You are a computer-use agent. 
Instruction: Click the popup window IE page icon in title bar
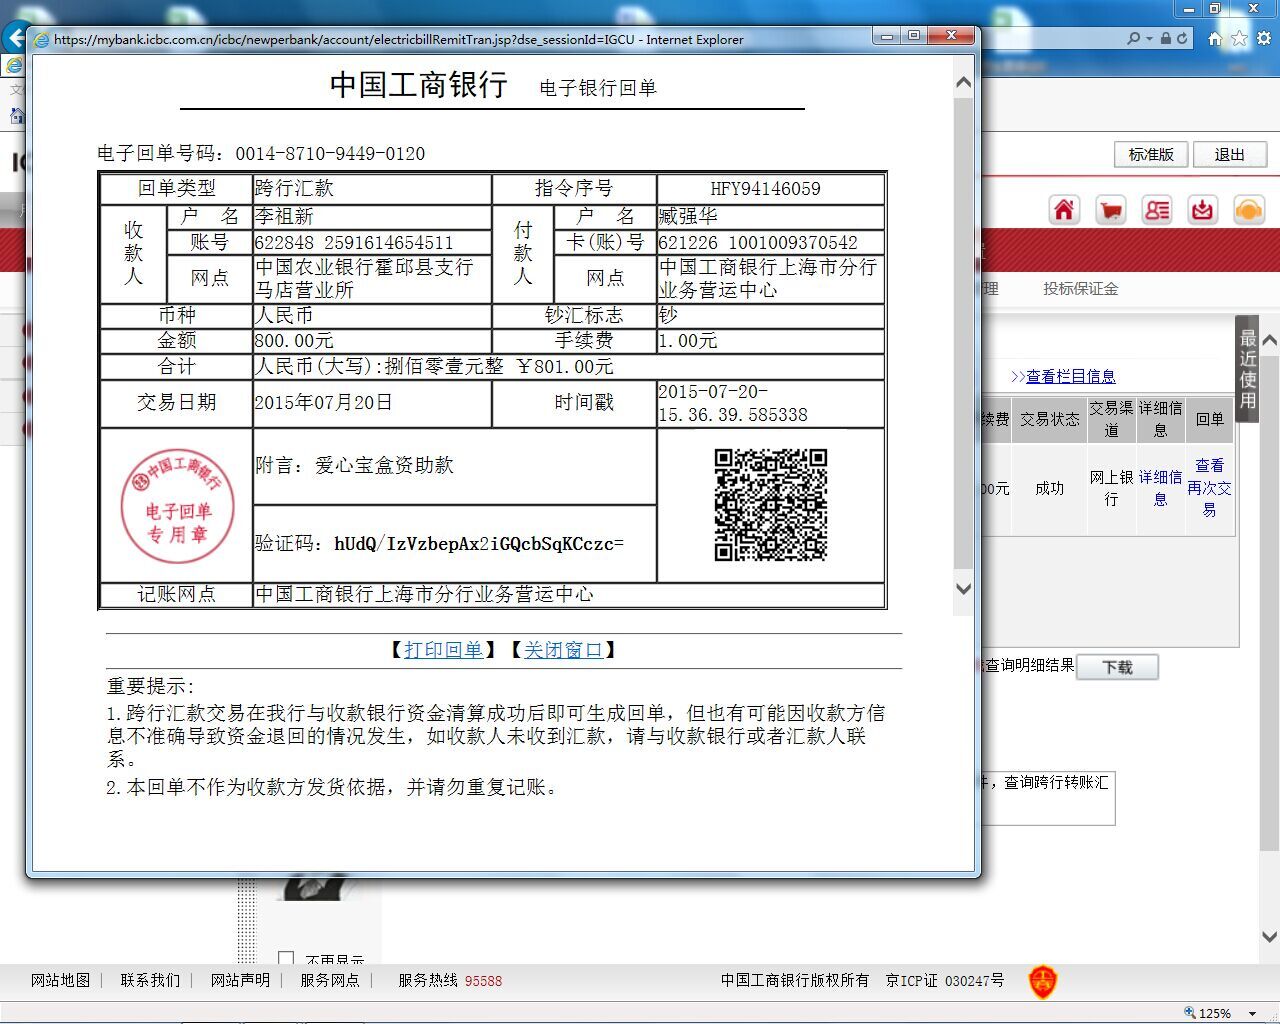coord(41,40)
